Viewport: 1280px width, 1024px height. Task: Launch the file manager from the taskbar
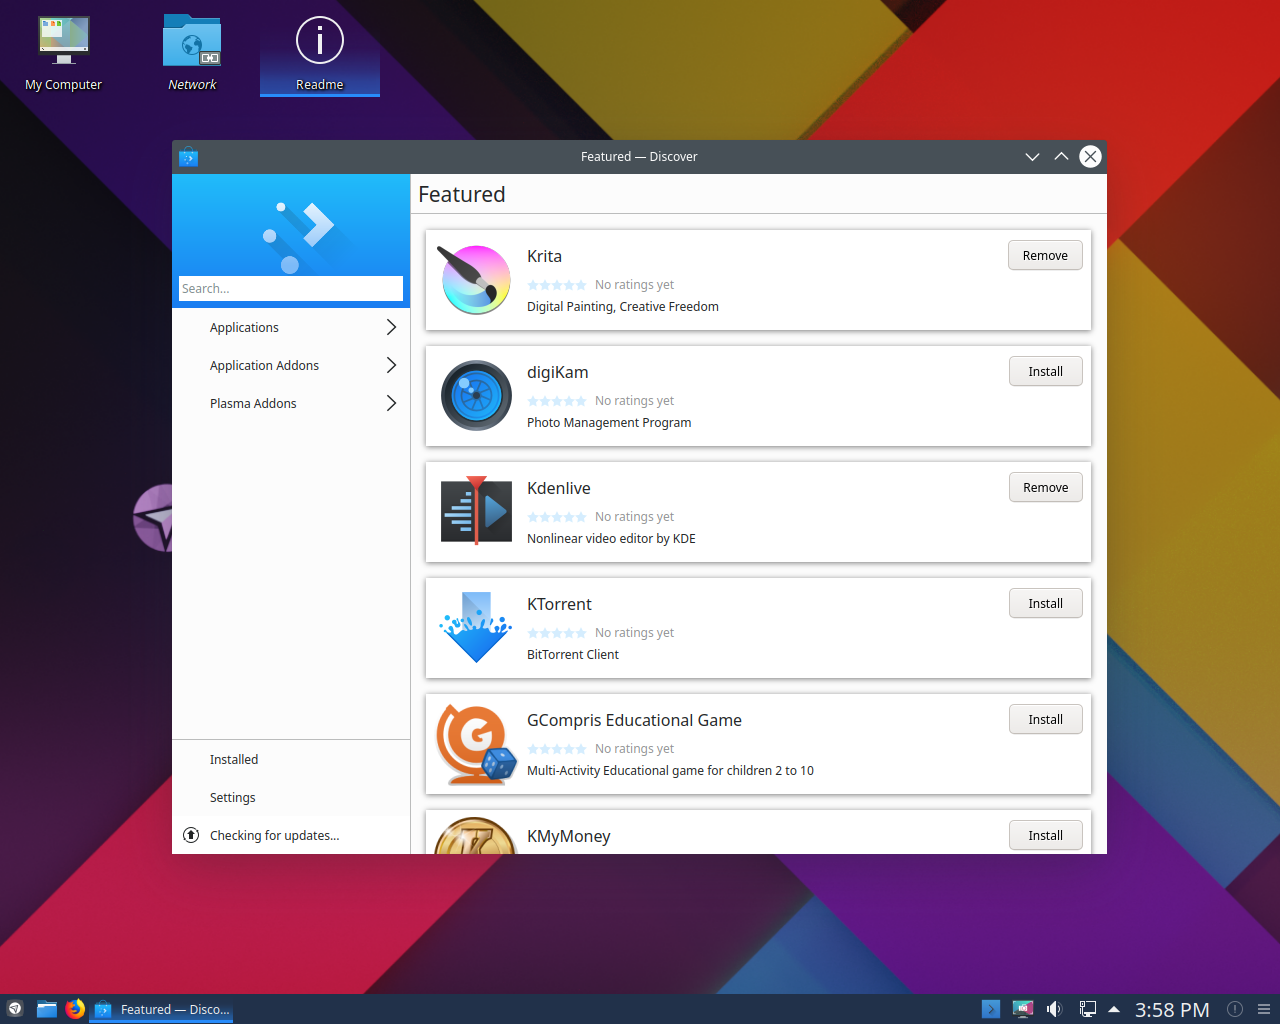(47, 1009)
